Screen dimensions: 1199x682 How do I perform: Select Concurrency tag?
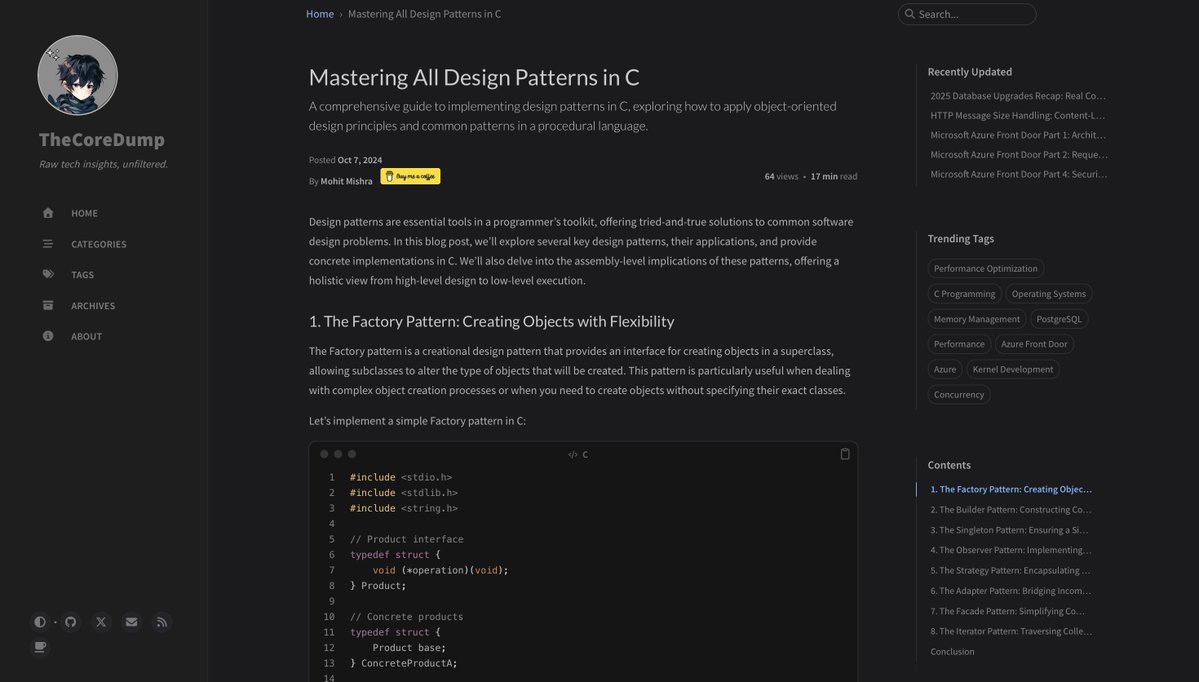click(x=959, y=395)
